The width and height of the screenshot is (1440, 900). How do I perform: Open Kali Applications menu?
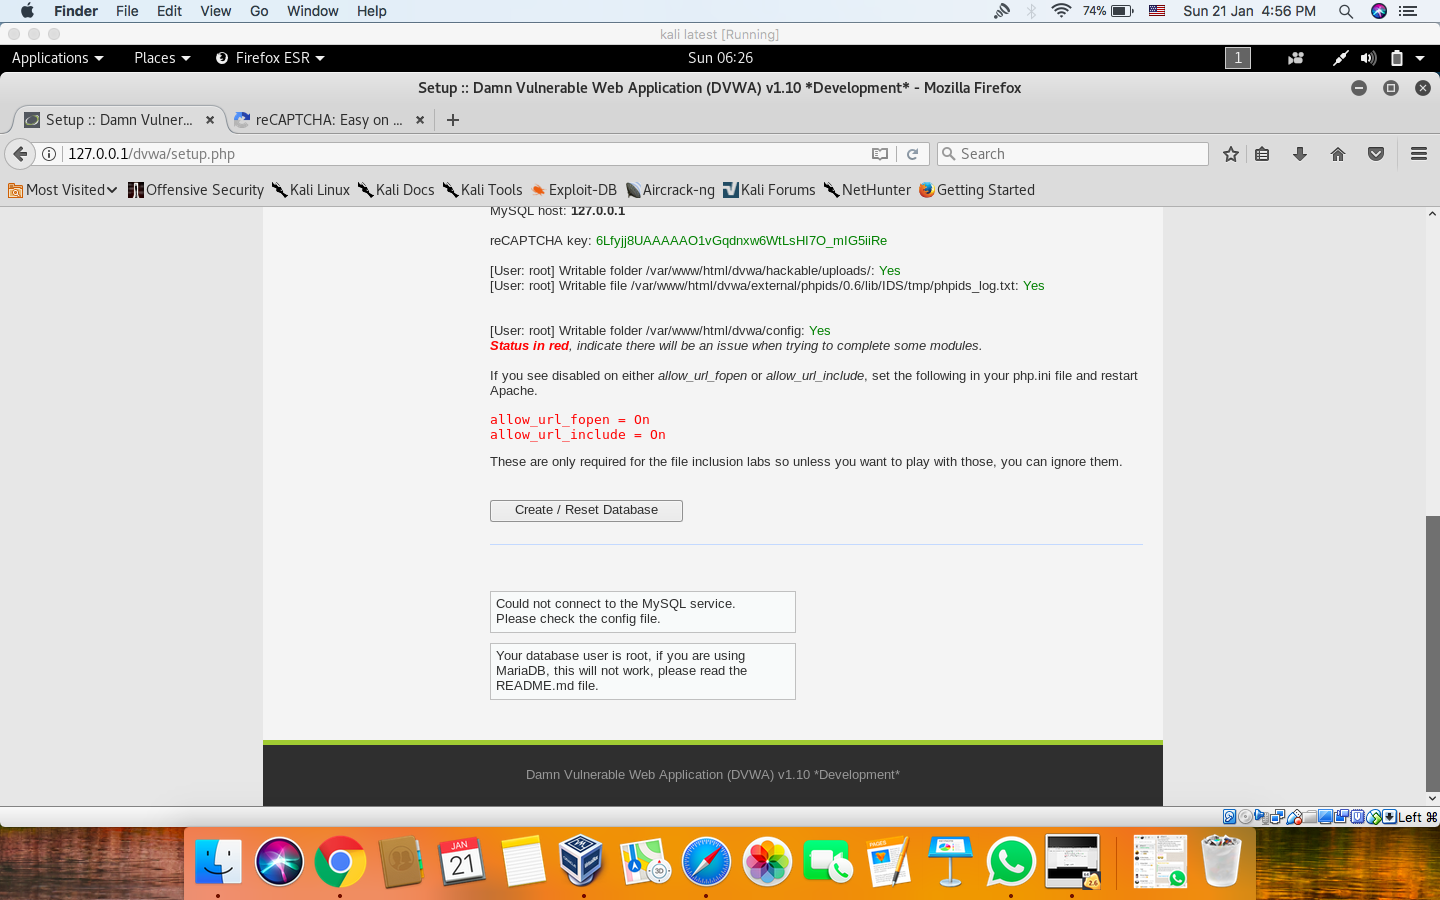(x=57, y=58)
